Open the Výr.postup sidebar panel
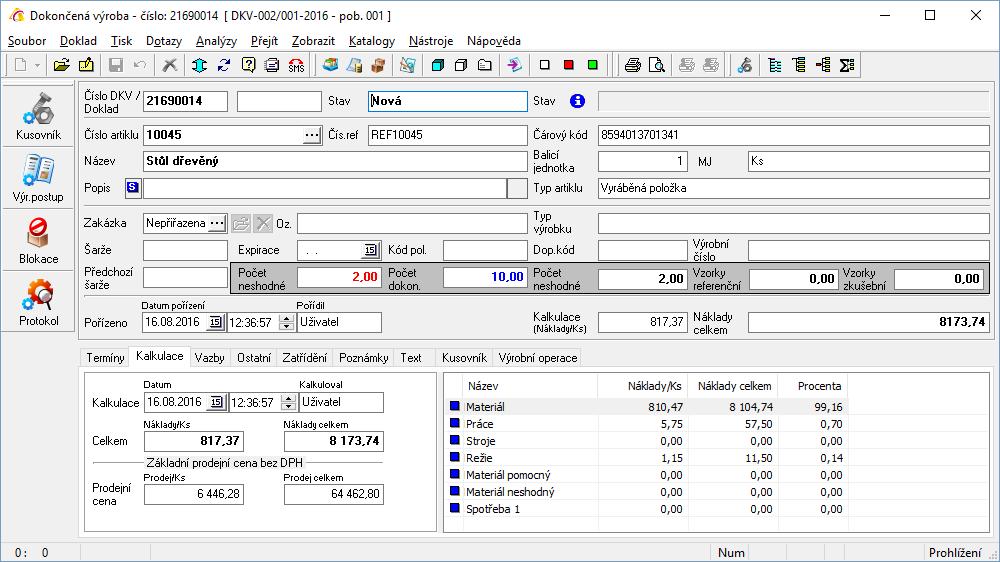Screen dimensions: 1000x562 (x=38, y=178)
